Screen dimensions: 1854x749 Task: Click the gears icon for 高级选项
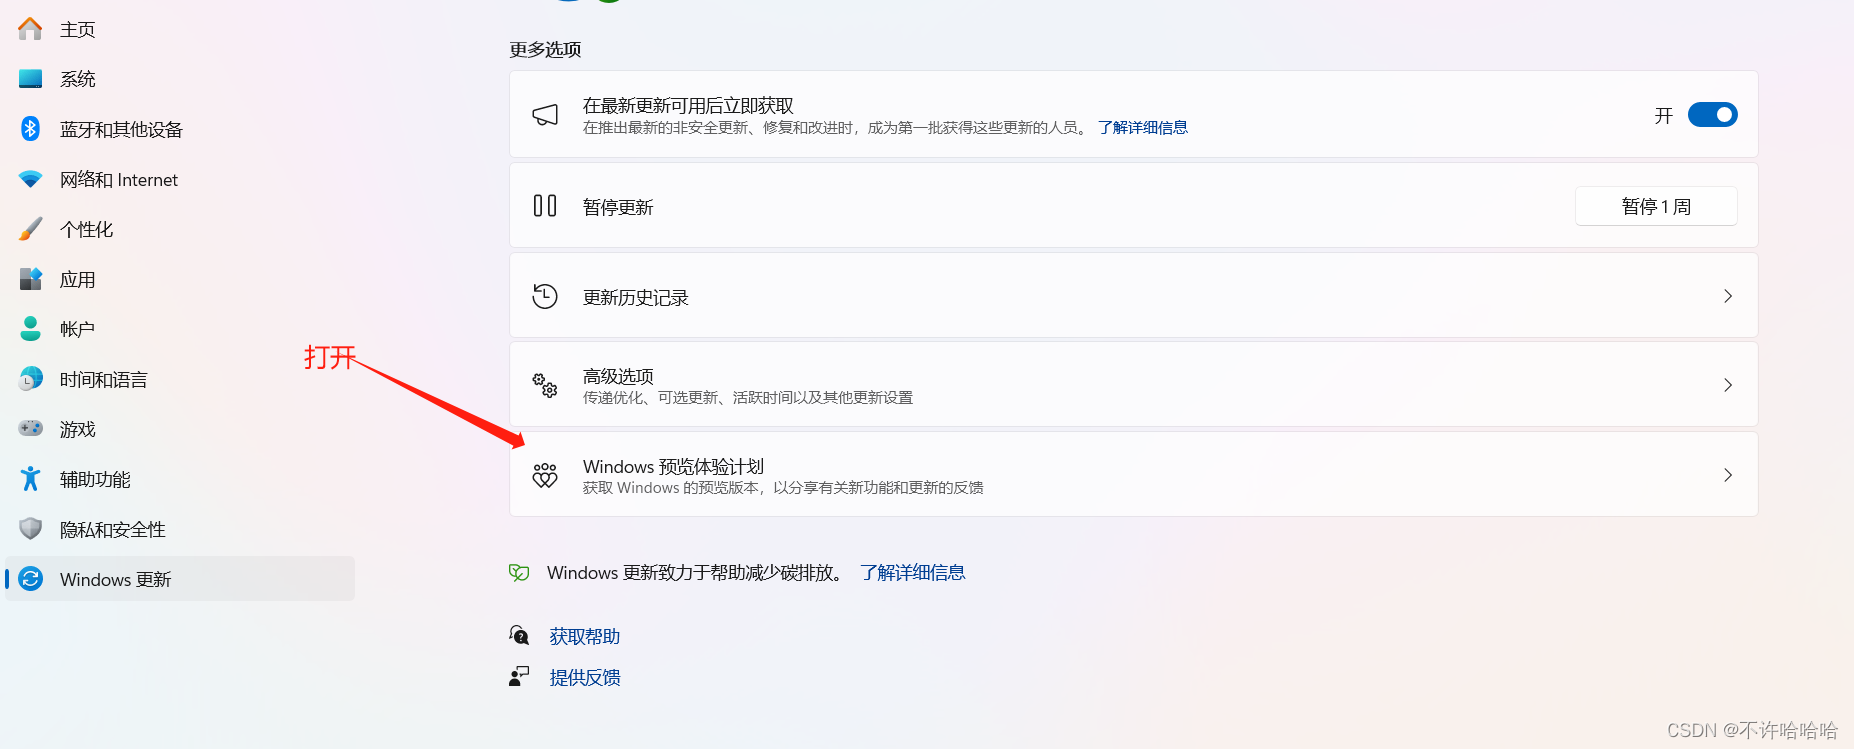545,385
